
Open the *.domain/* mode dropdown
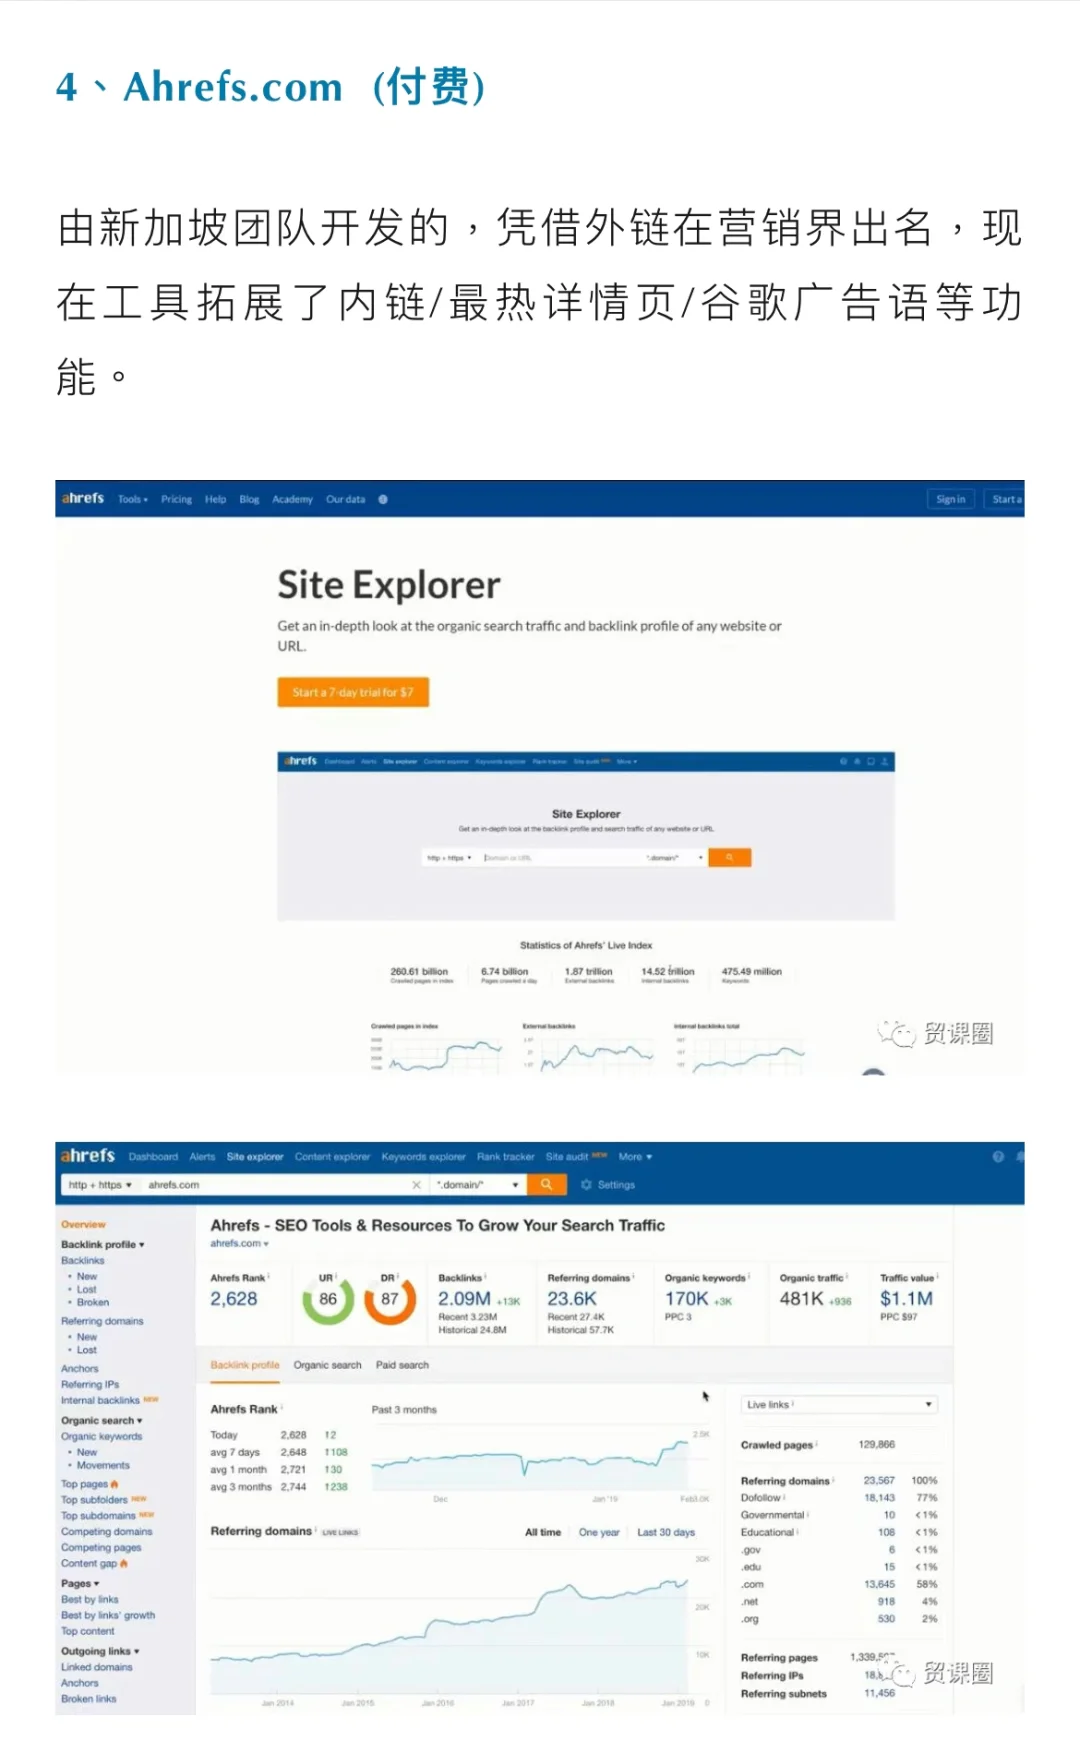point(477,1185)
